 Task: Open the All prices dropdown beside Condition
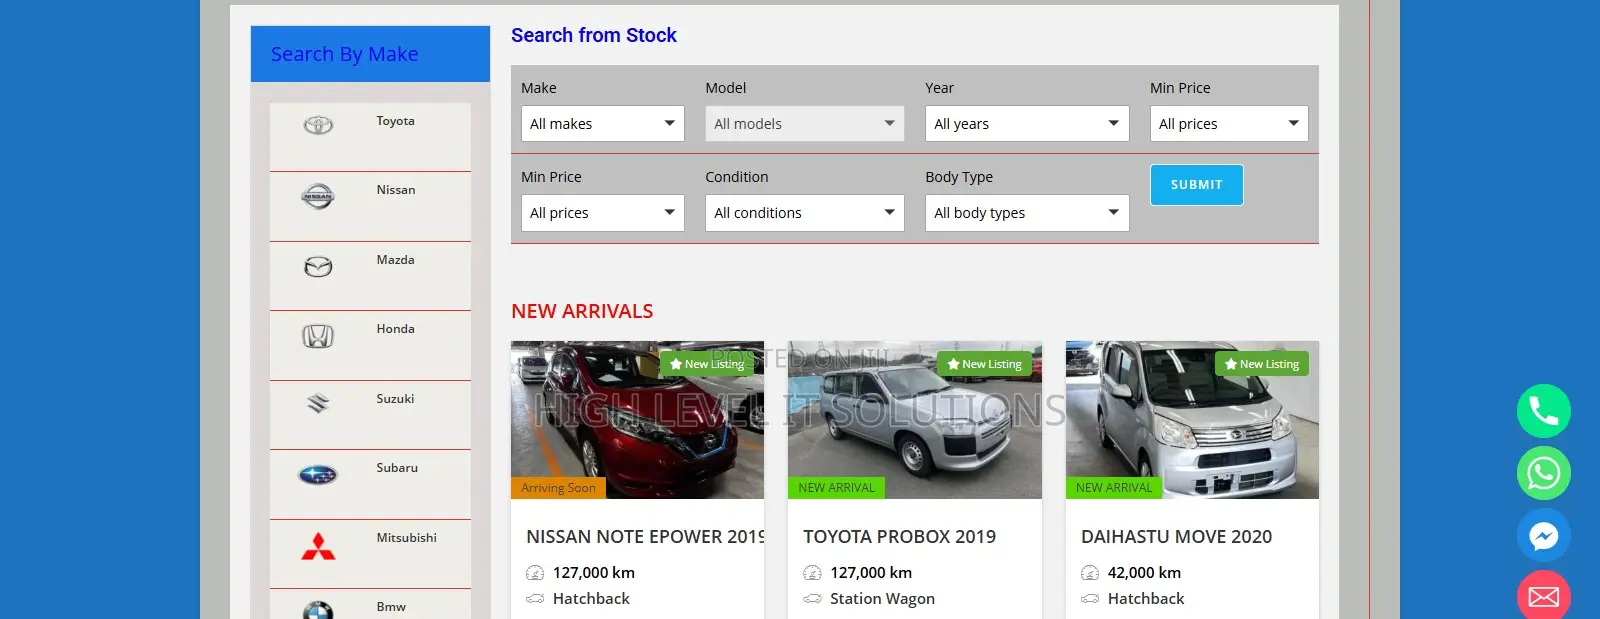click(x=603, y=213)
